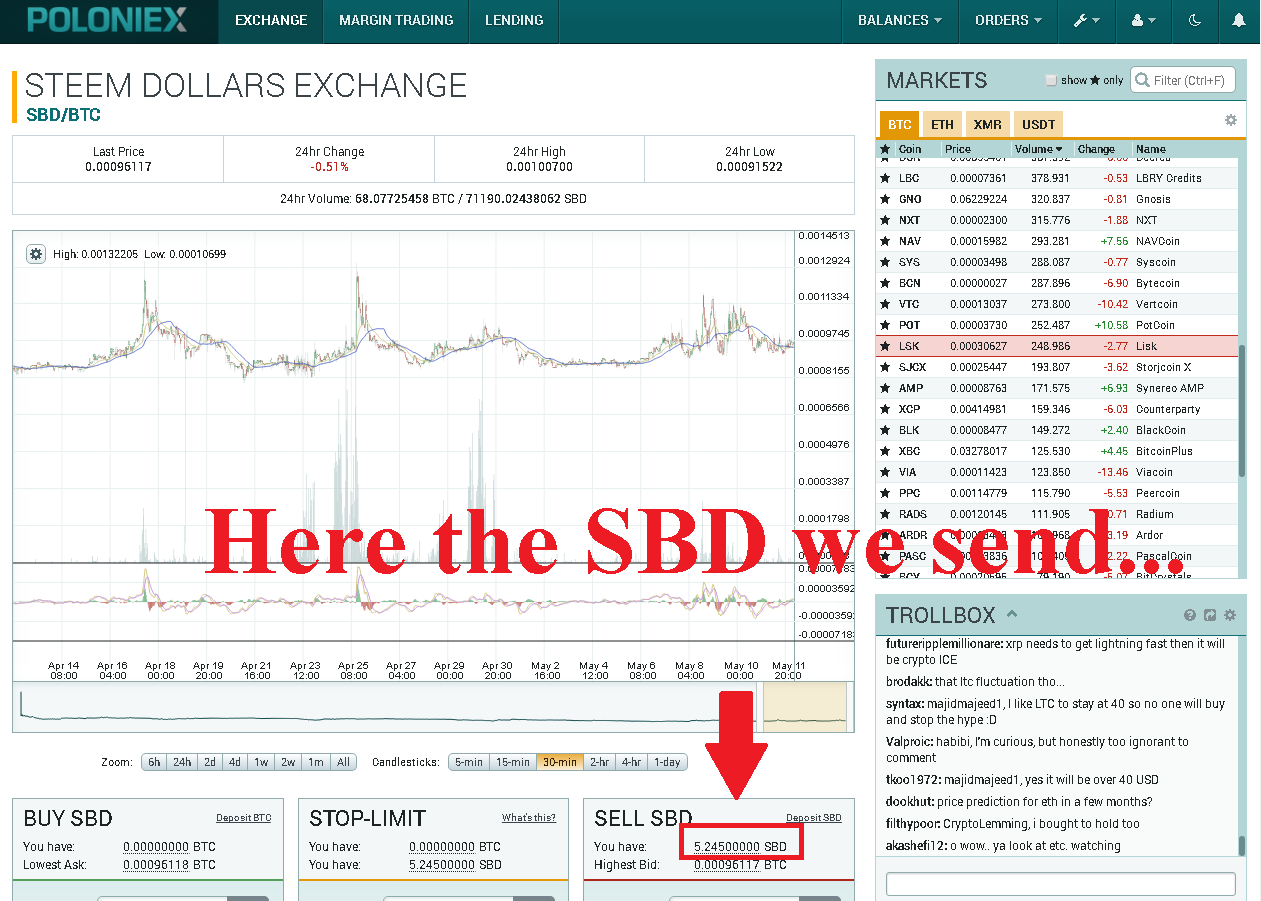This screenshot has height=901, width=1261.
Task: Open the user account menu
Action: (x=1142, y=20)
